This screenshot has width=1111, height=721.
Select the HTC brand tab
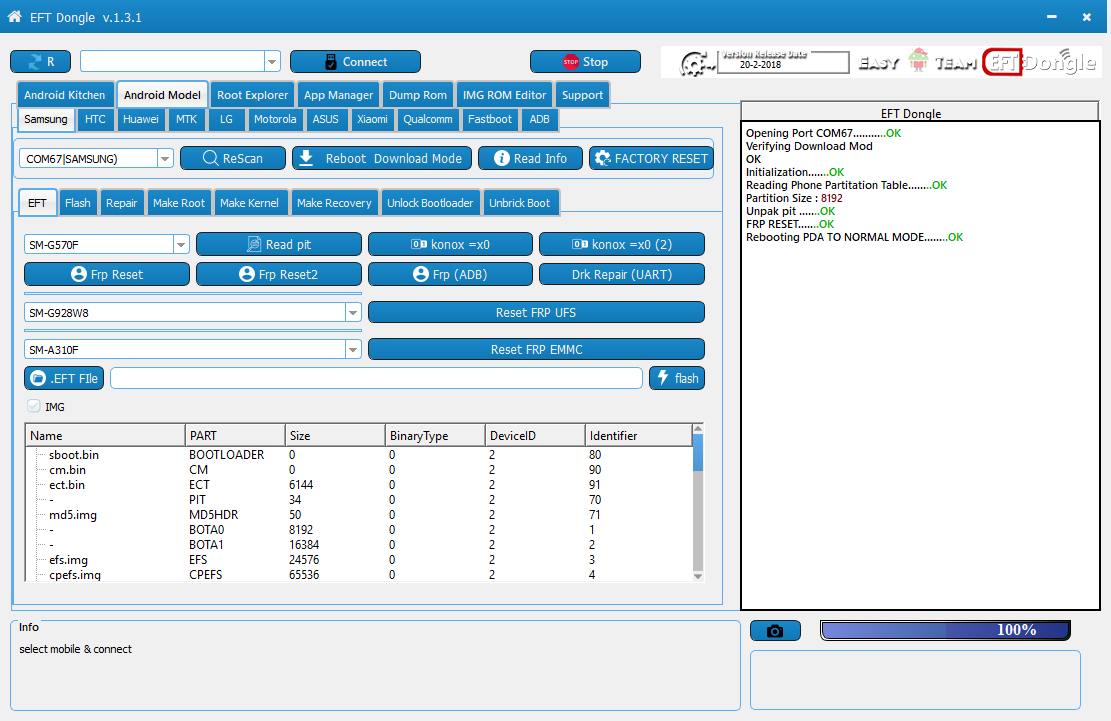95,119
